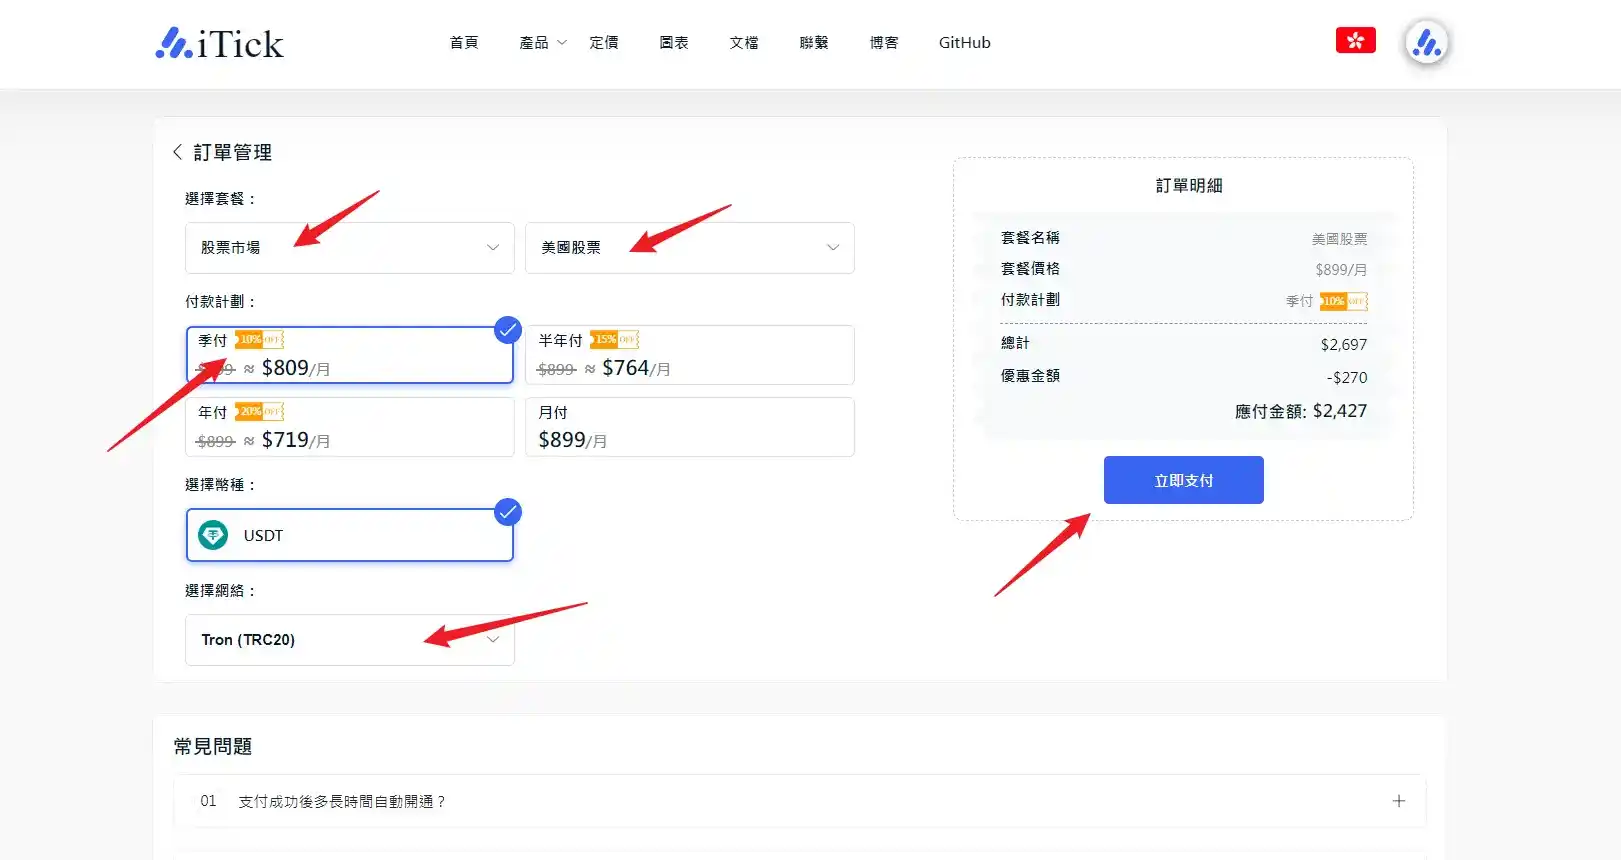Open the Tron (TRC20) network dropdown
The width and height of the screenshot is (1621, 860).
point(350,640)
